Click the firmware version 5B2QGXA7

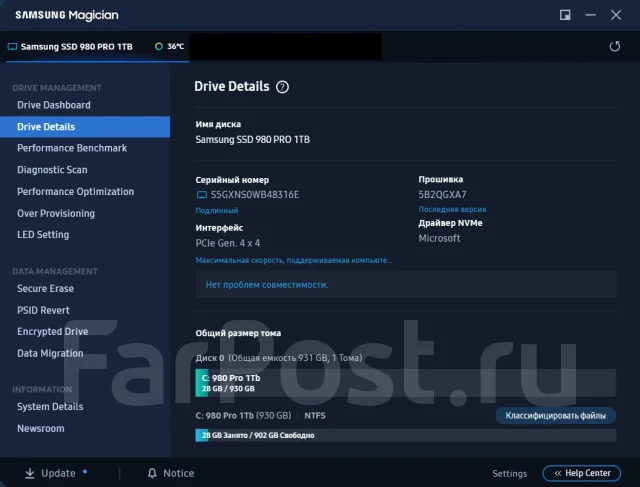pos(442,195)
